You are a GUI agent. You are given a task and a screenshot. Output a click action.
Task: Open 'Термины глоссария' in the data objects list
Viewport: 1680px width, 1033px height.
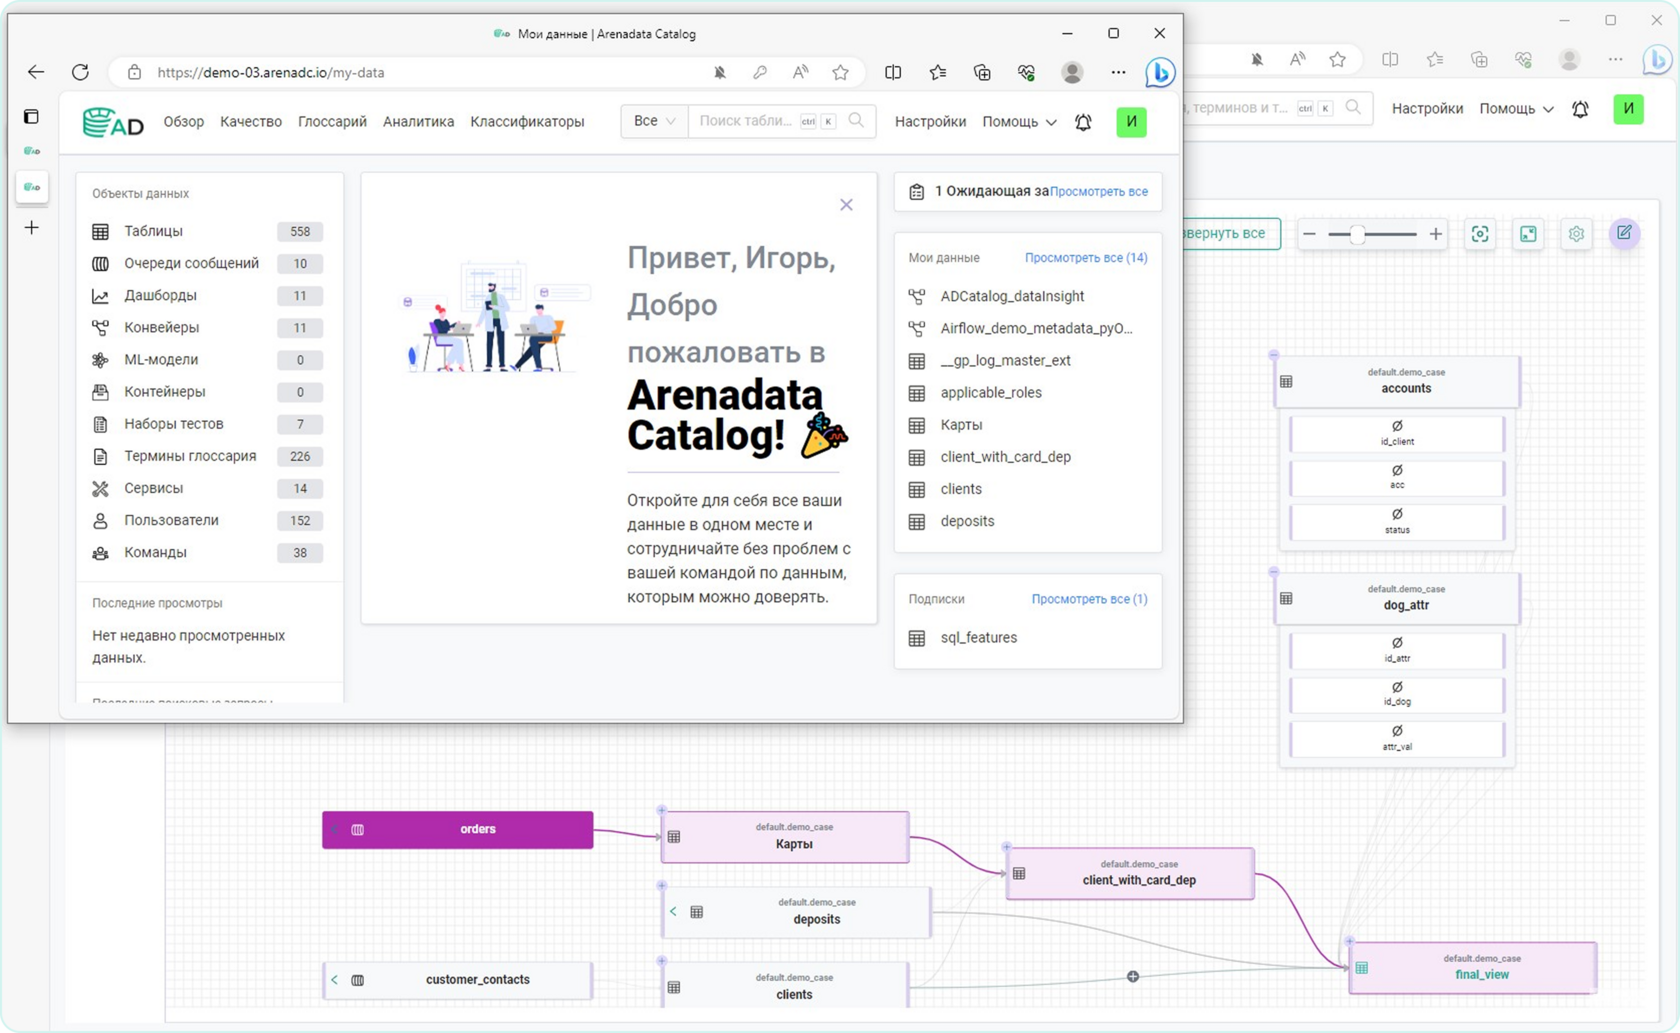208,456
